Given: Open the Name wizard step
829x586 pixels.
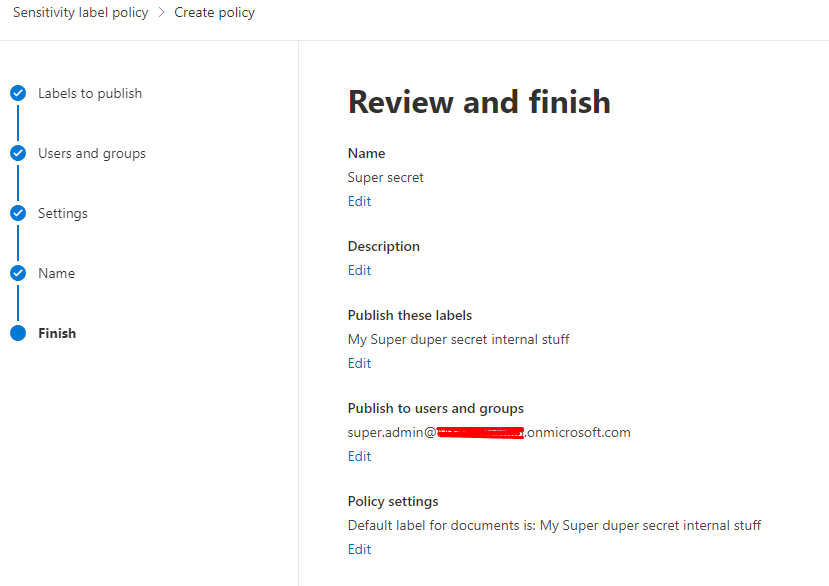Looking at the screenshot, I should (56, 273).
